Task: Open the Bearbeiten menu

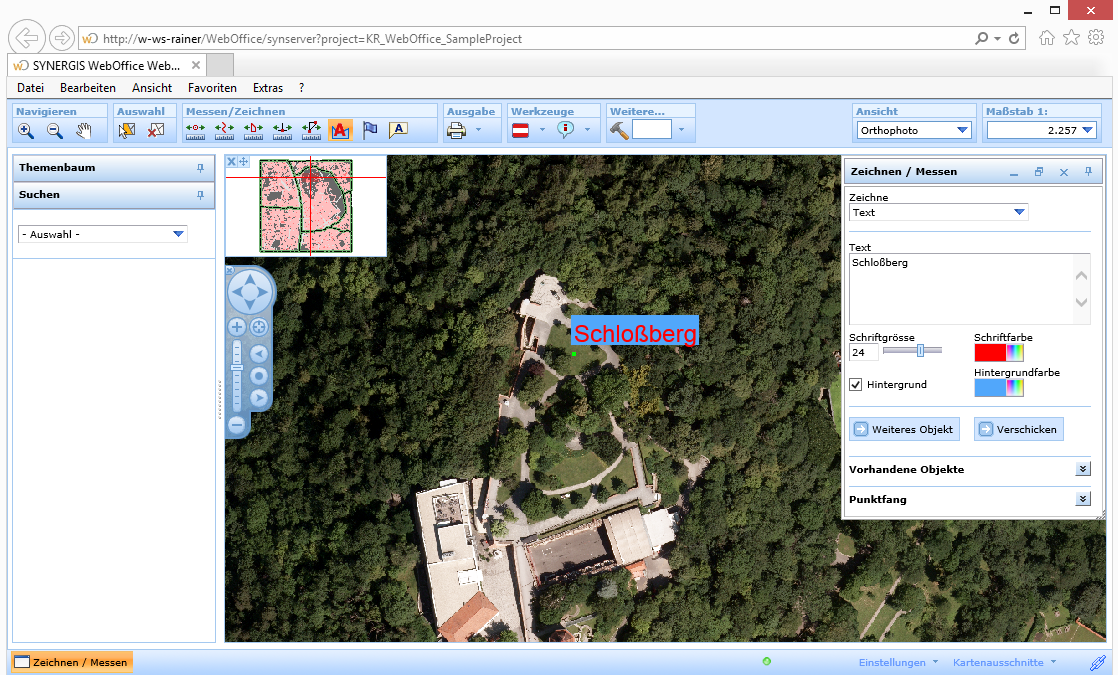Action: 88,88
